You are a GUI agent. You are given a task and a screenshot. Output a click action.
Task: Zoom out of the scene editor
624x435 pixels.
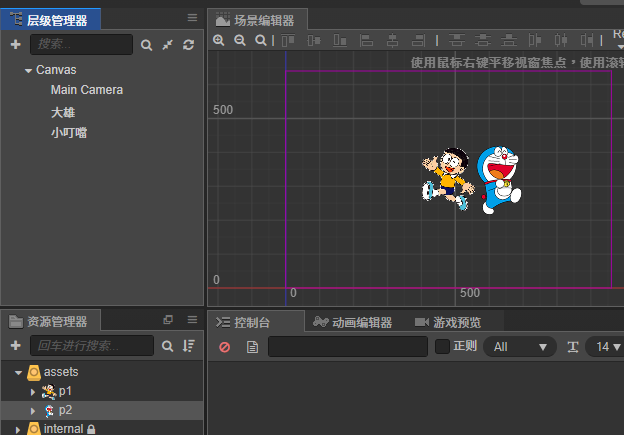(x=240, y=40)
